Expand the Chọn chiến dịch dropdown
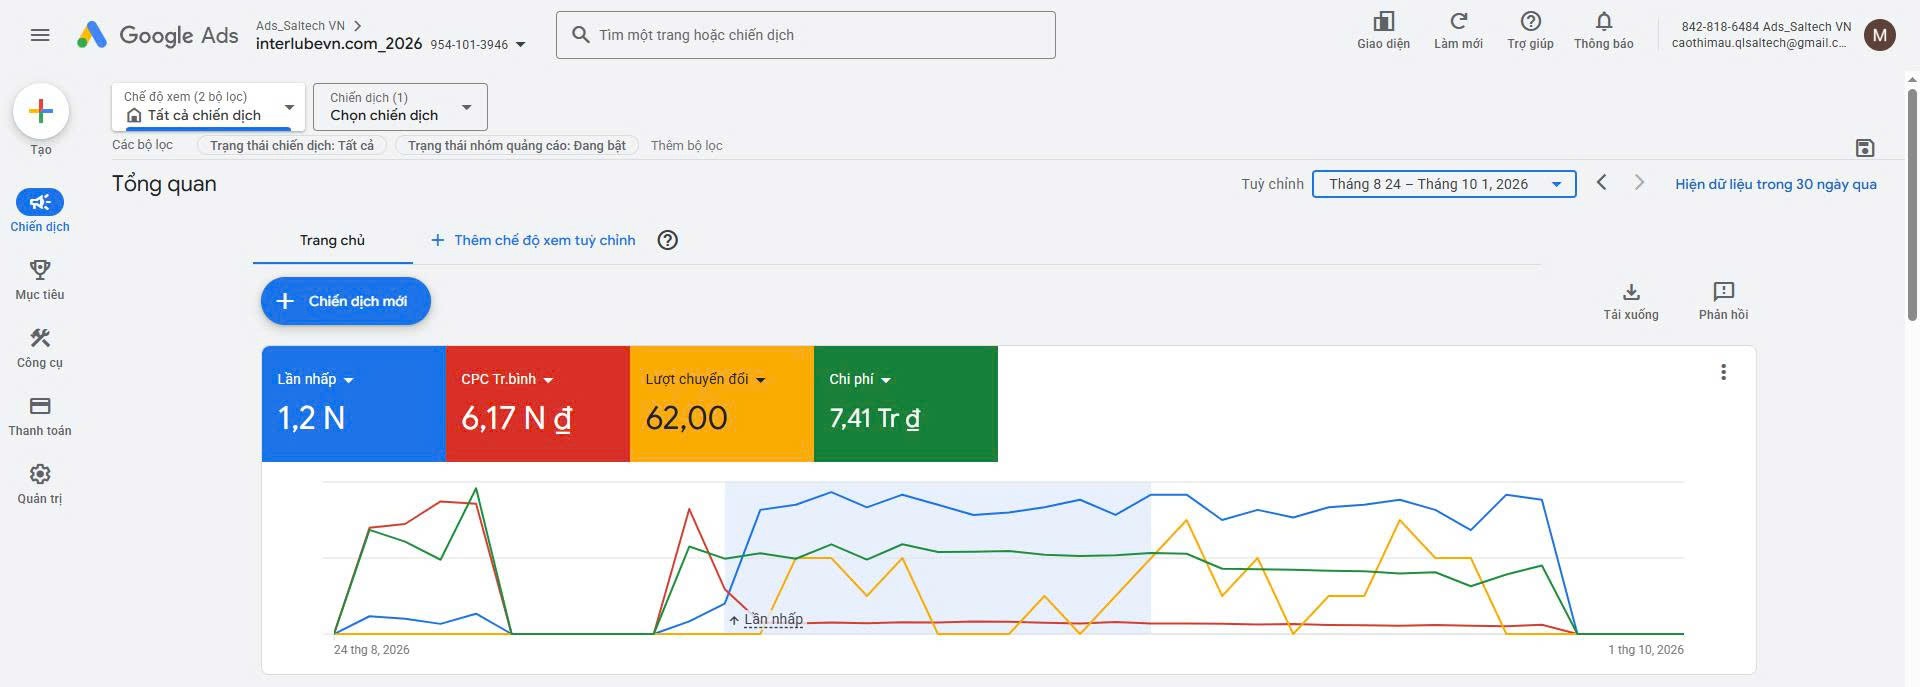 [400, 106]
